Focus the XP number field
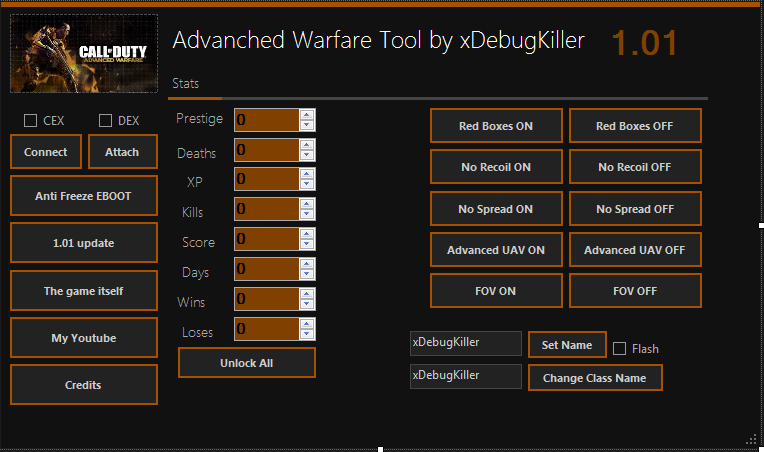The image size is (764, 452). [x=267, y=179]
